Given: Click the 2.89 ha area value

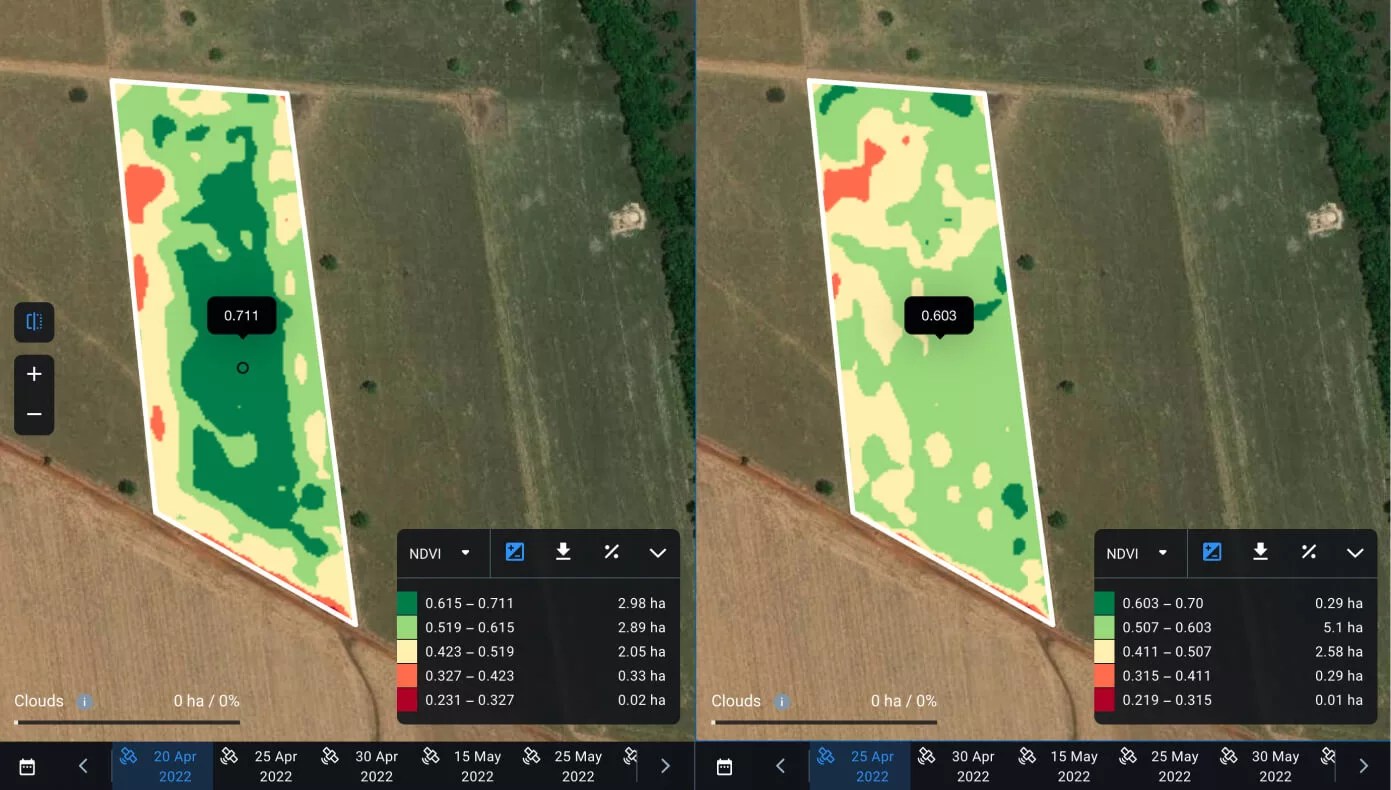Looking at the screenshot, I should (x=641, y=627).
